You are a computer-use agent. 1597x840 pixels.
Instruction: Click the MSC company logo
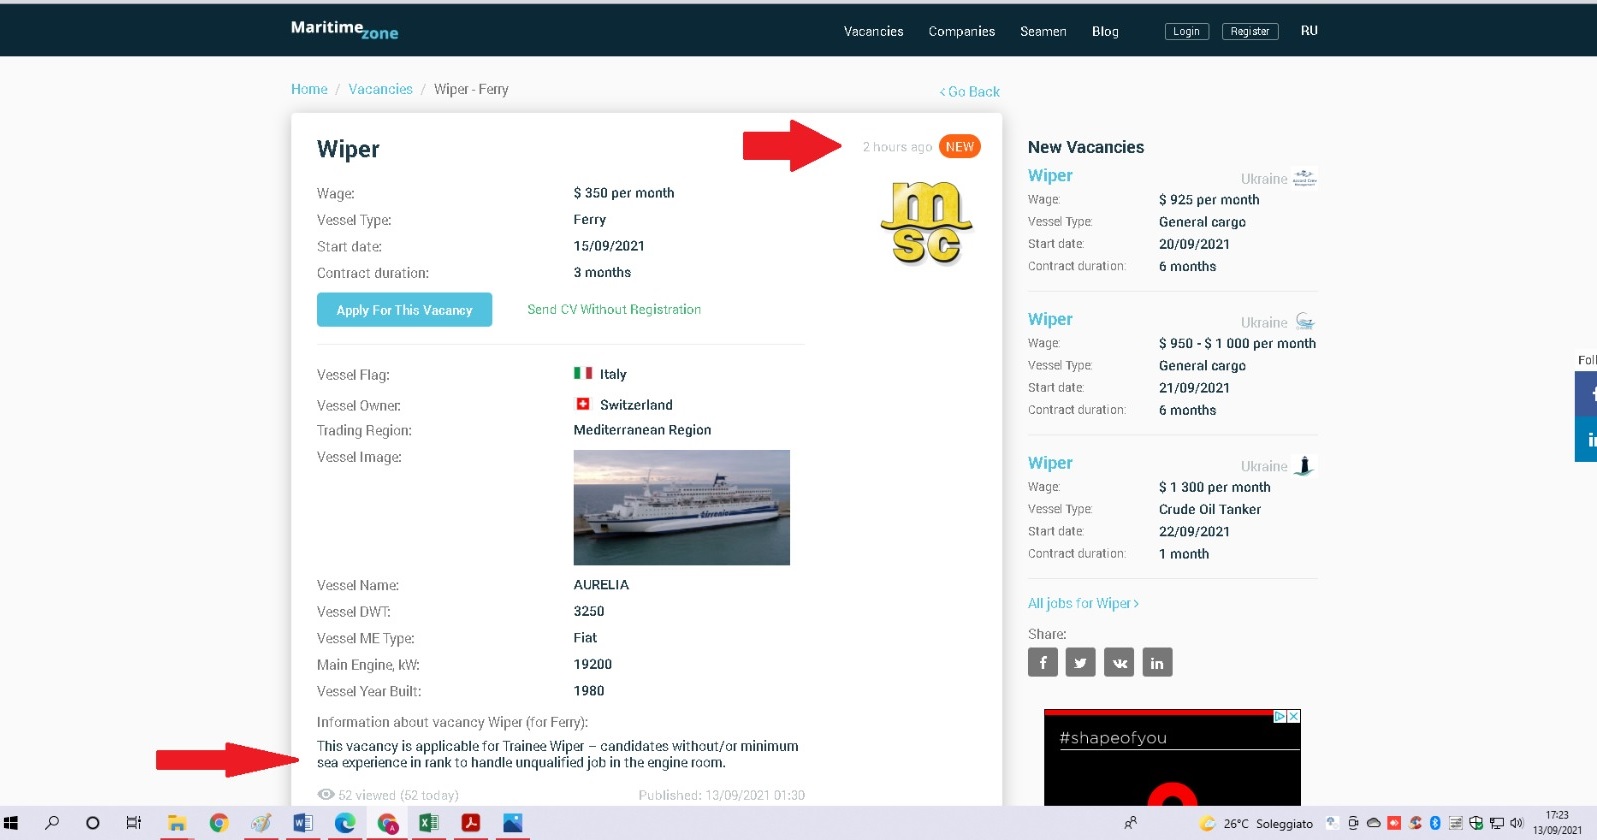click(926, 223)
